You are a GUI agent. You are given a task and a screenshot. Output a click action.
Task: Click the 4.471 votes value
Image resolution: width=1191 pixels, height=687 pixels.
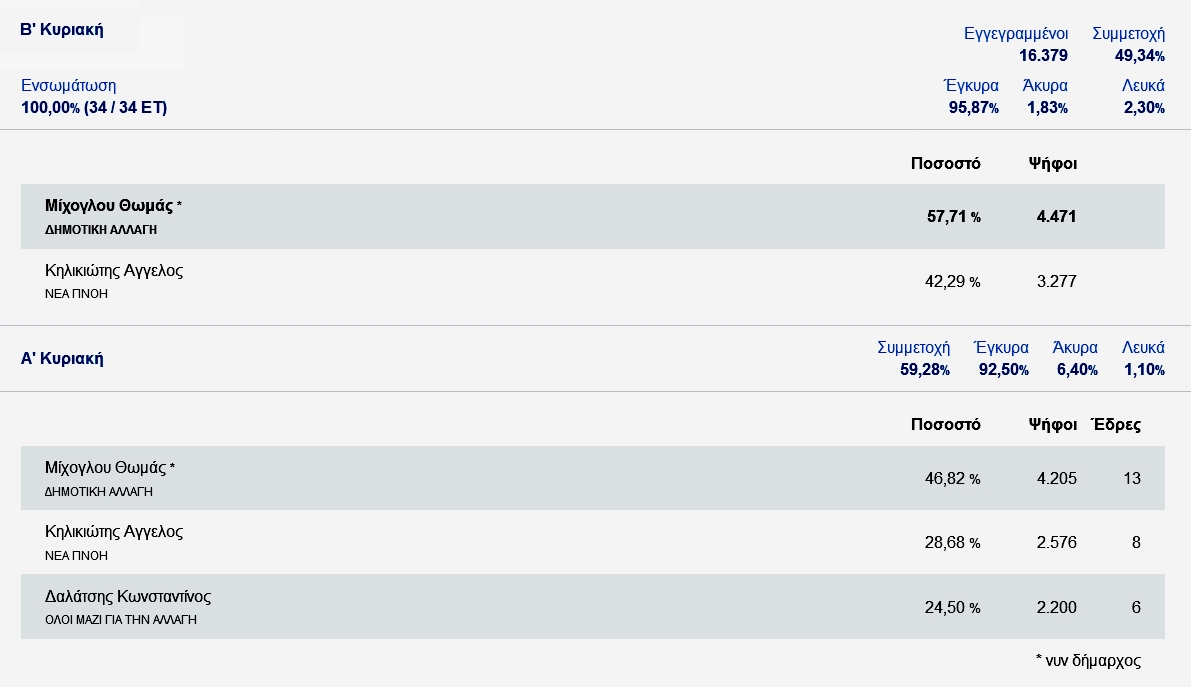[x=1056, y=216]
